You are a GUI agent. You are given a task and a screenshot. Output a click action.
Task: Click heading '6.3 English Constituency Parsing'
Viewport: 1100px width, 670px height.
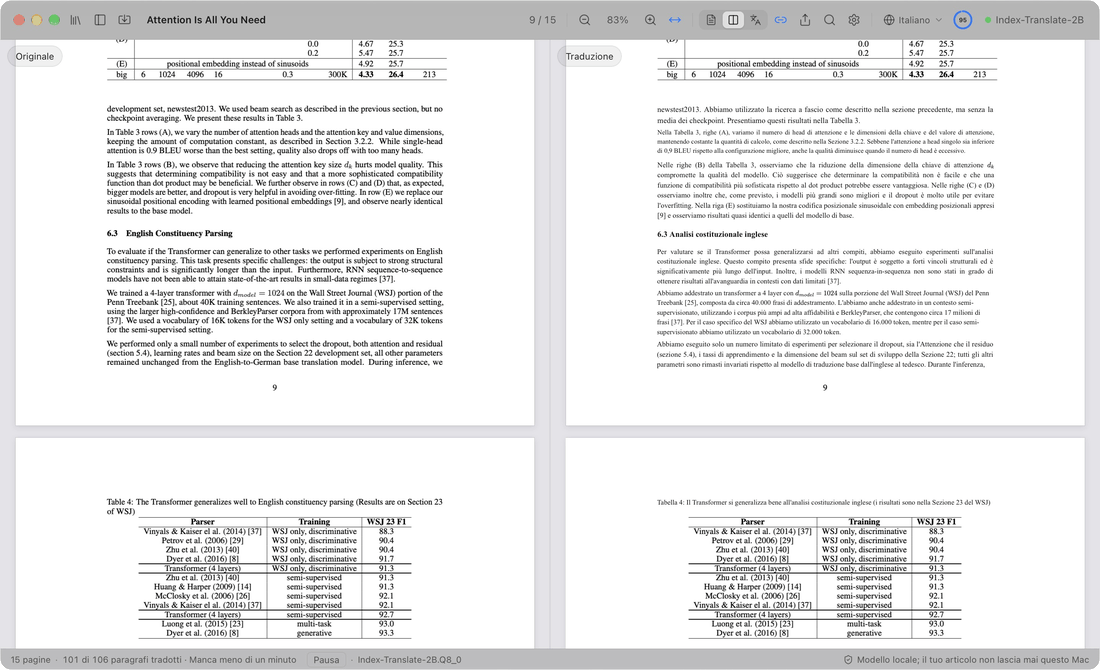coord(170,233)
